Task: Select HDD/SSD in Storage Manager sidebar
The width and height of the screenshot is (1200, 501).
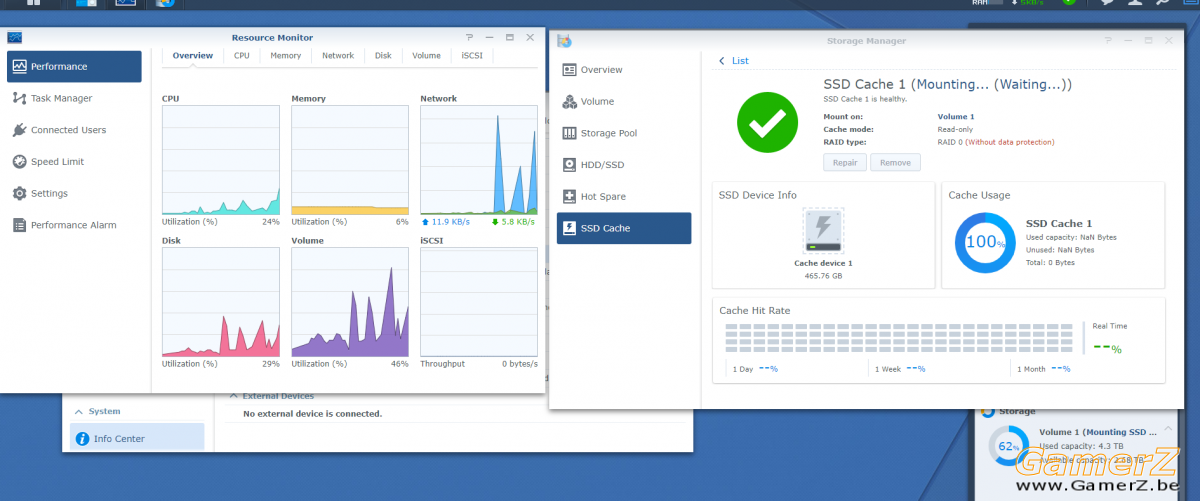Action: click(x=624, y=165)
